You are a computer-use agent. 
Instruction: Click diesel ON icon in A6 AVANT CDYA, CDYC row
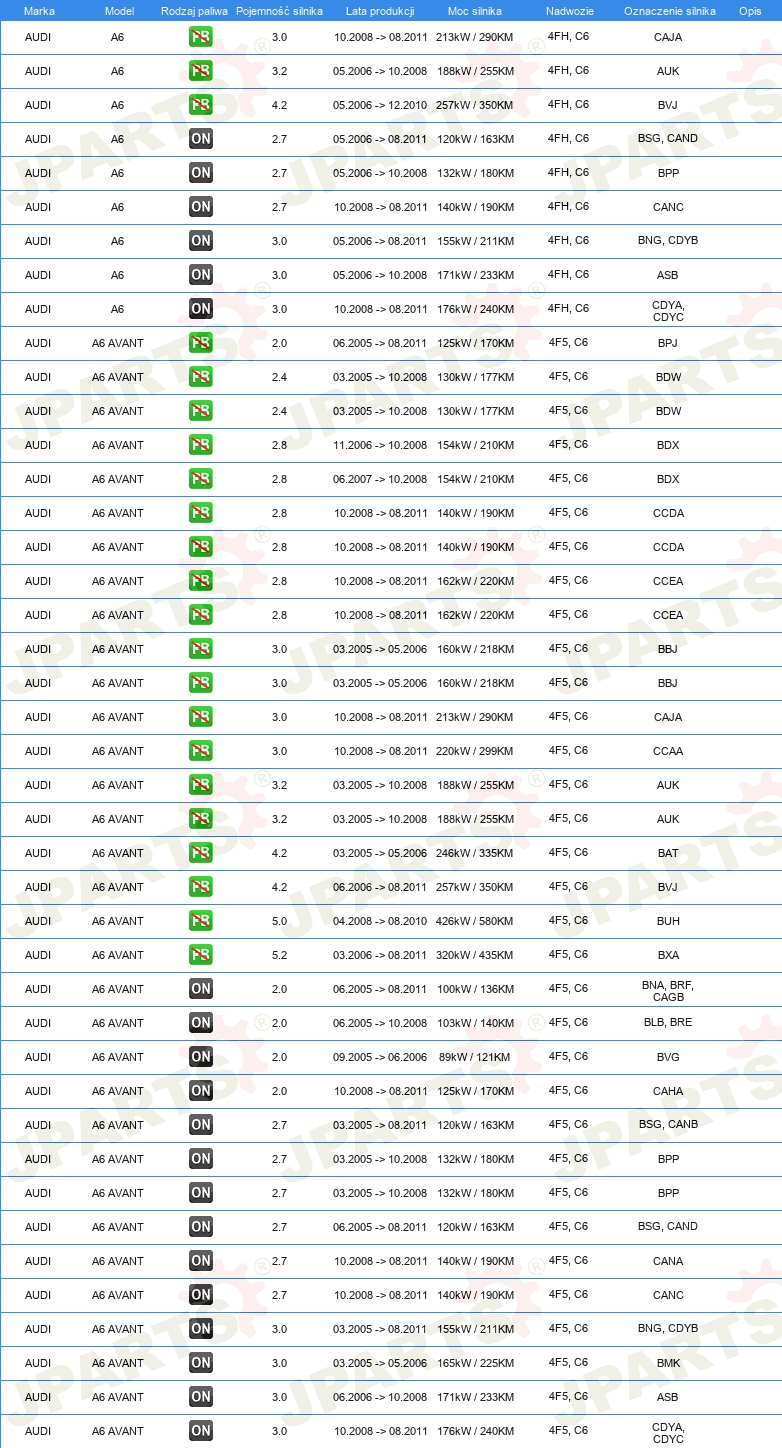201,1432
